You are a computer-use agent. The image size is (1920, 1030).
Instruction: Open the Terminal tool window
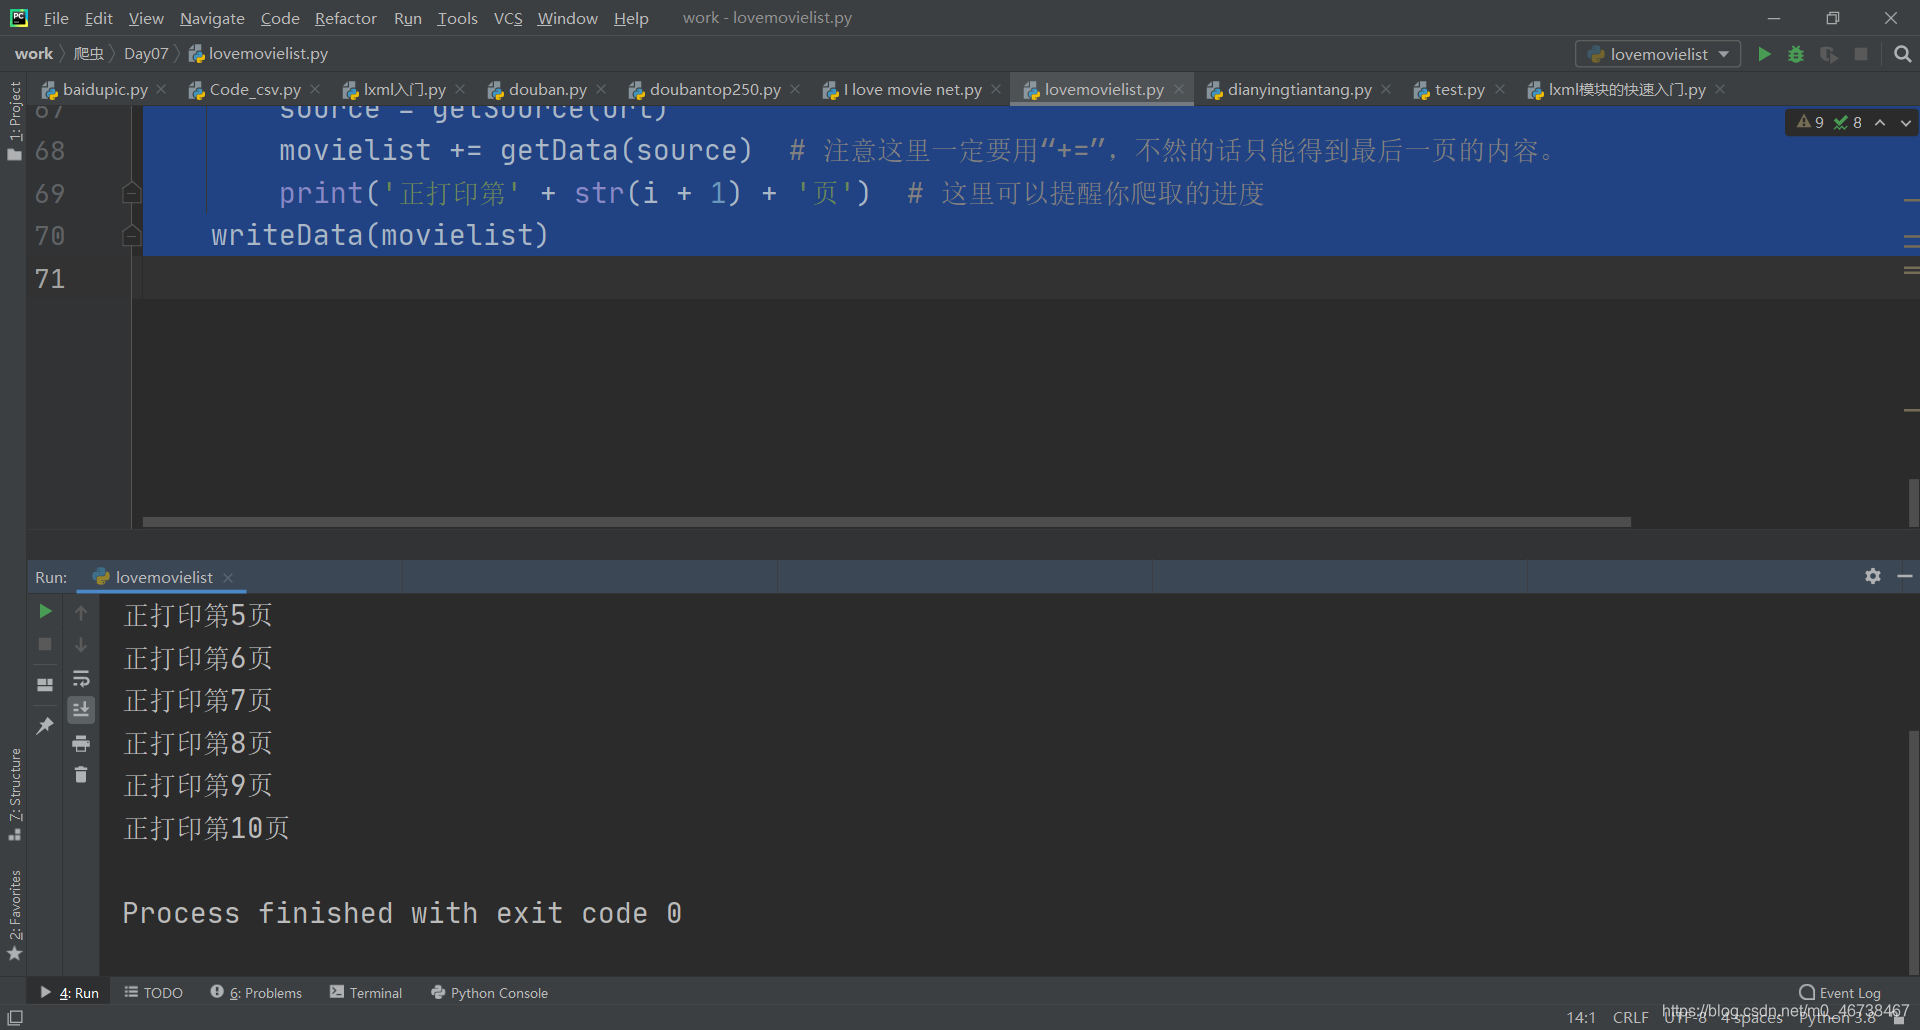pyautogui.click(x=366, y=992)
